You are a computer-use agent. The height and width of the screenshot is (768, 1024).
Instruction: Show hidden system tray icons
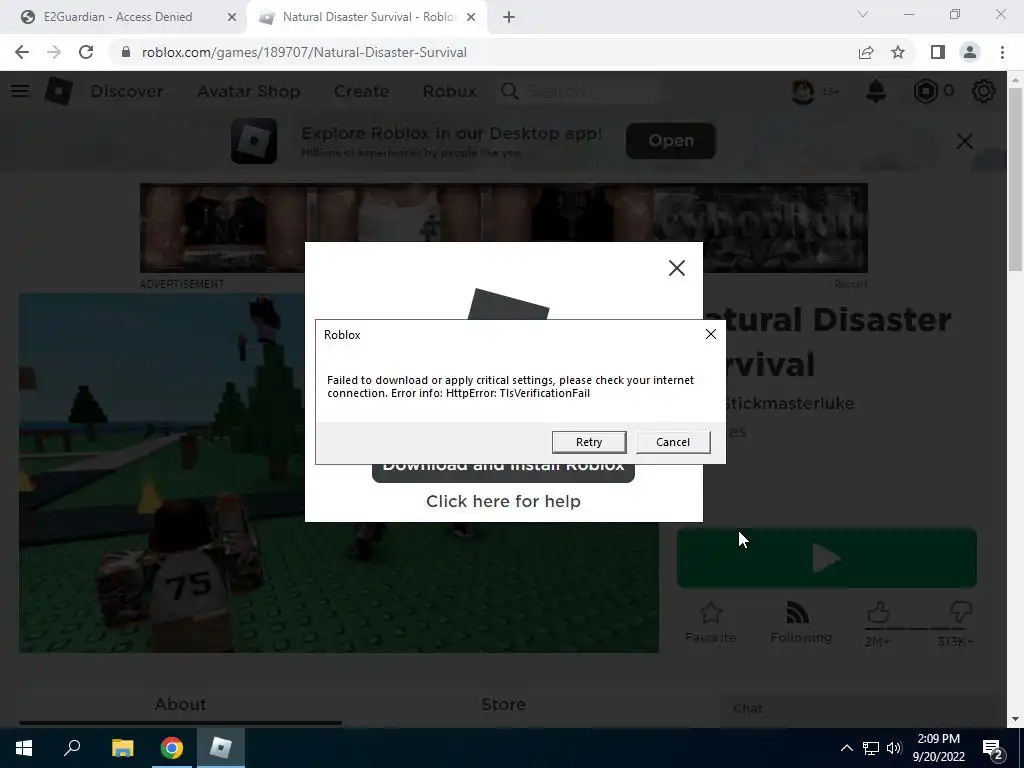(x=846, y=748)
